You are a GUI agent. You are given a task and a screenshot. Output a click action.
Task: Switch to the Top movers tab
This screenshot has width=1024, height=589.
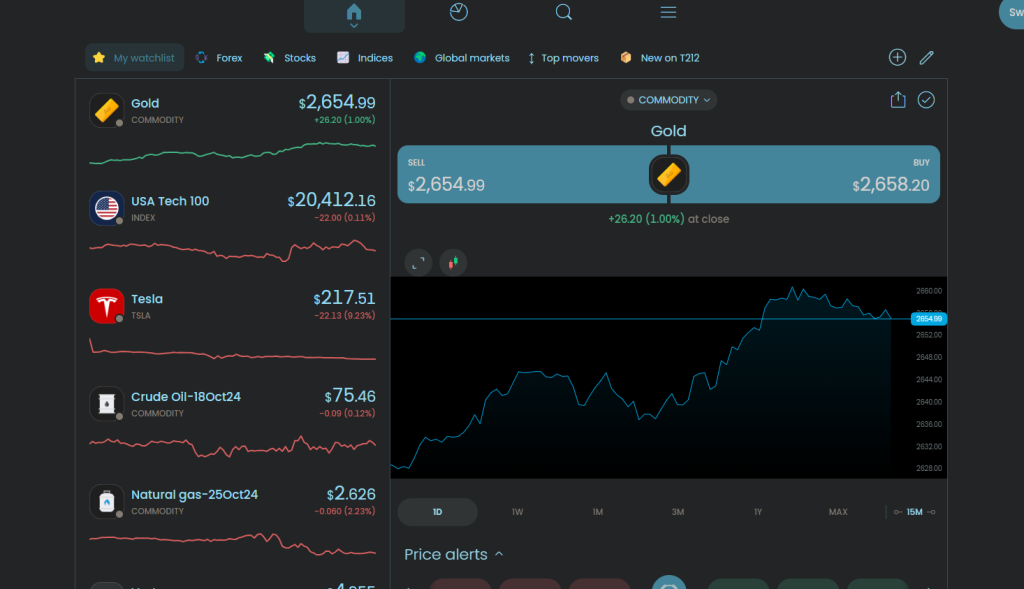tap(563, 58)
